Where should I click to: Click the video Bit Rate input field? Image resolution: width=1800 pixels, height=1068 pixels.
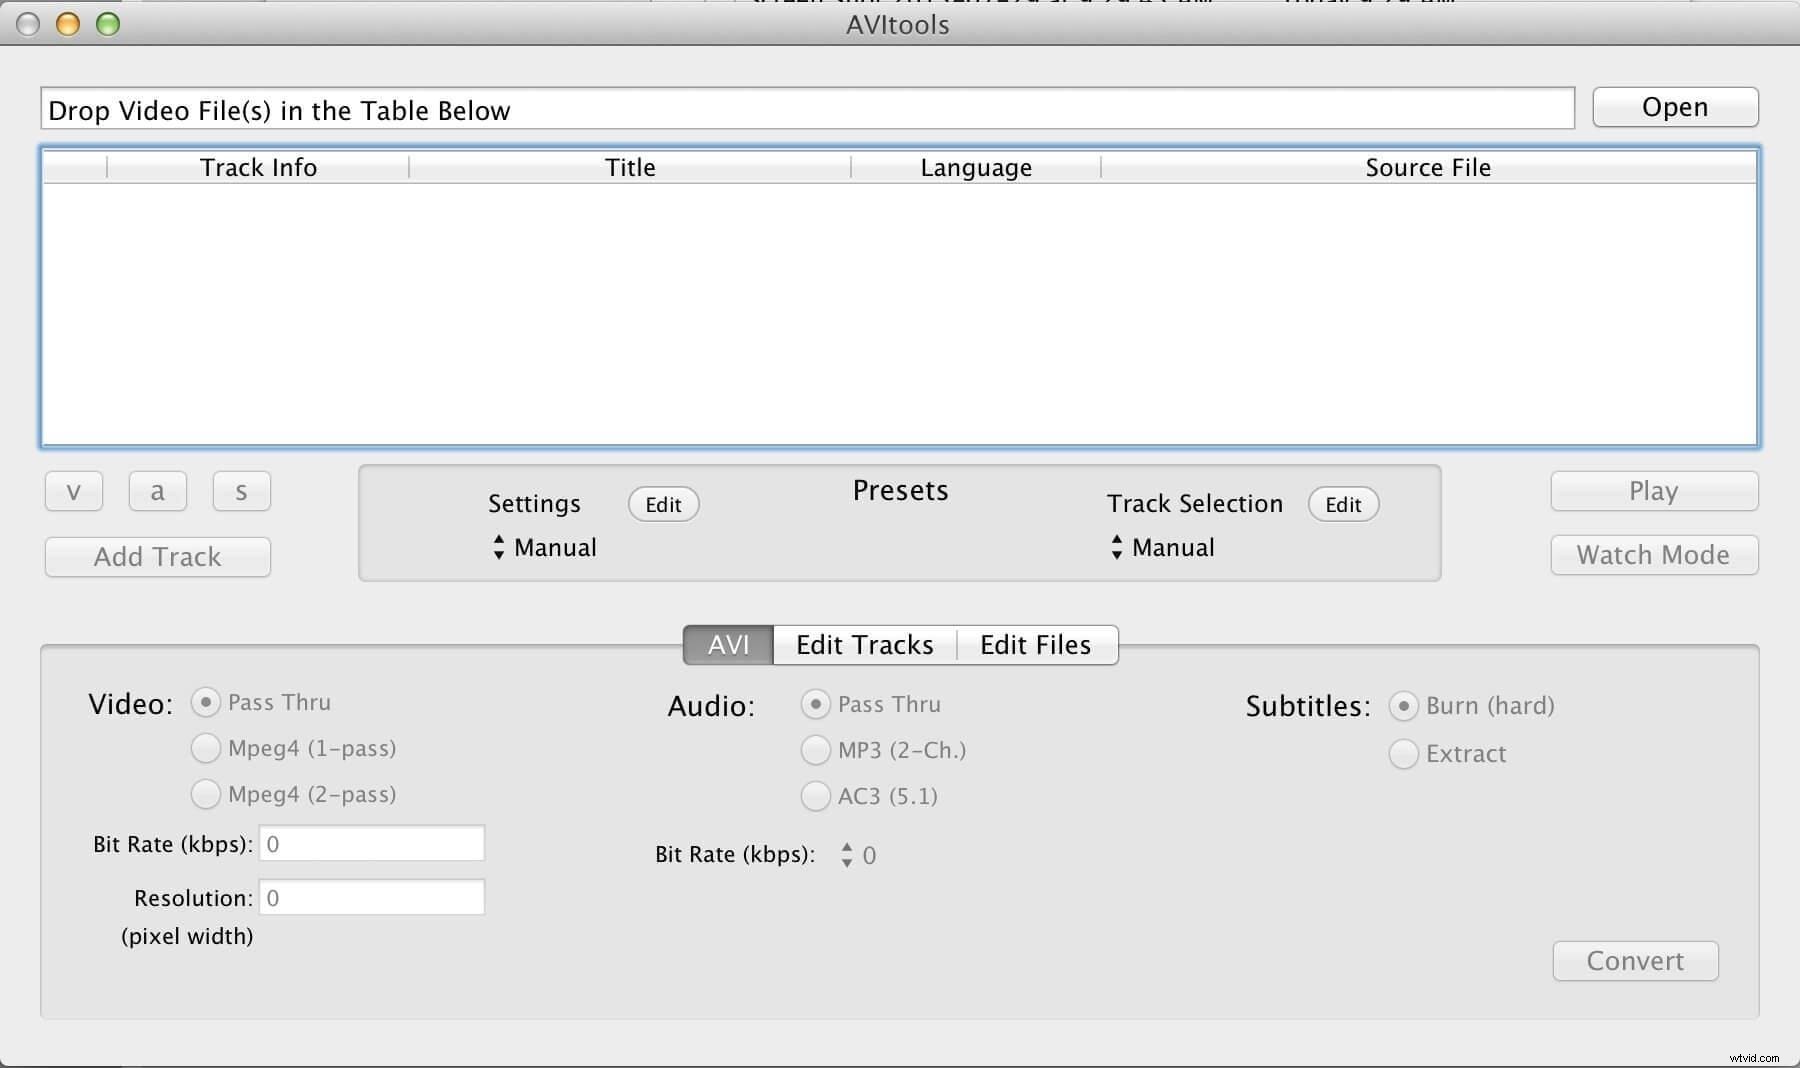[x=370, y=843]
